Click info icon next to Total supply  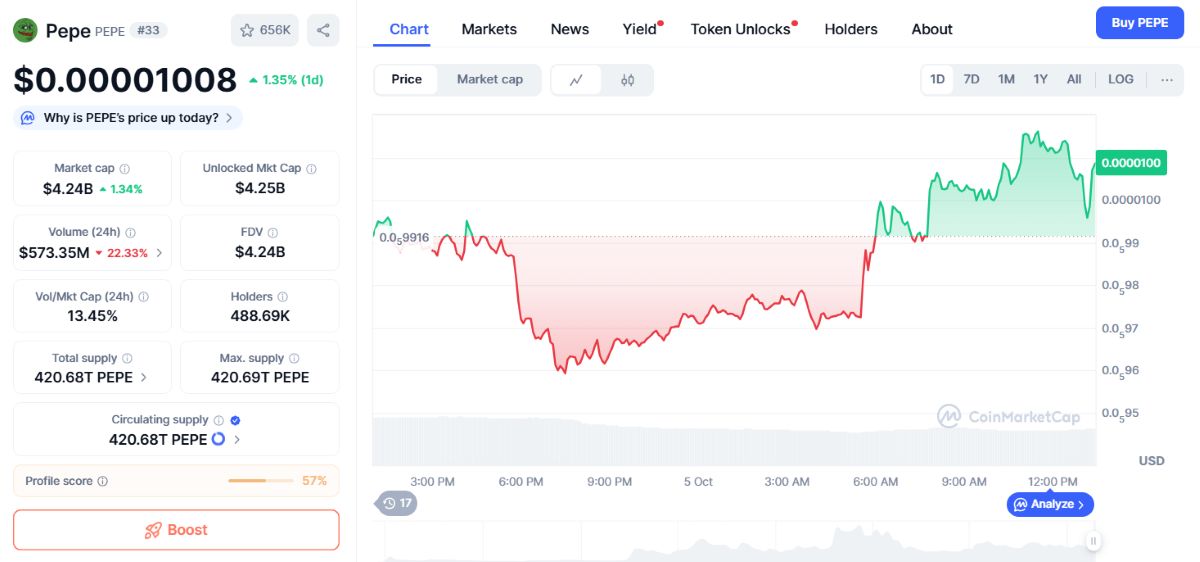coord(127,359)
